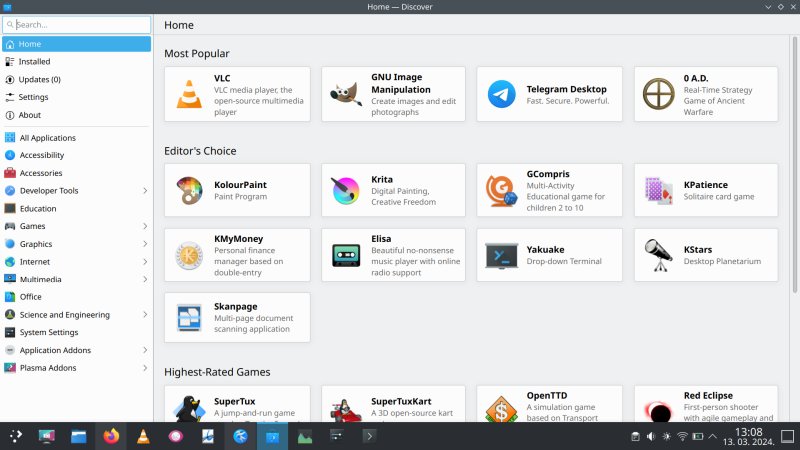Open the Installed section
The image size is (800, 450).
(x=34, y=62)
